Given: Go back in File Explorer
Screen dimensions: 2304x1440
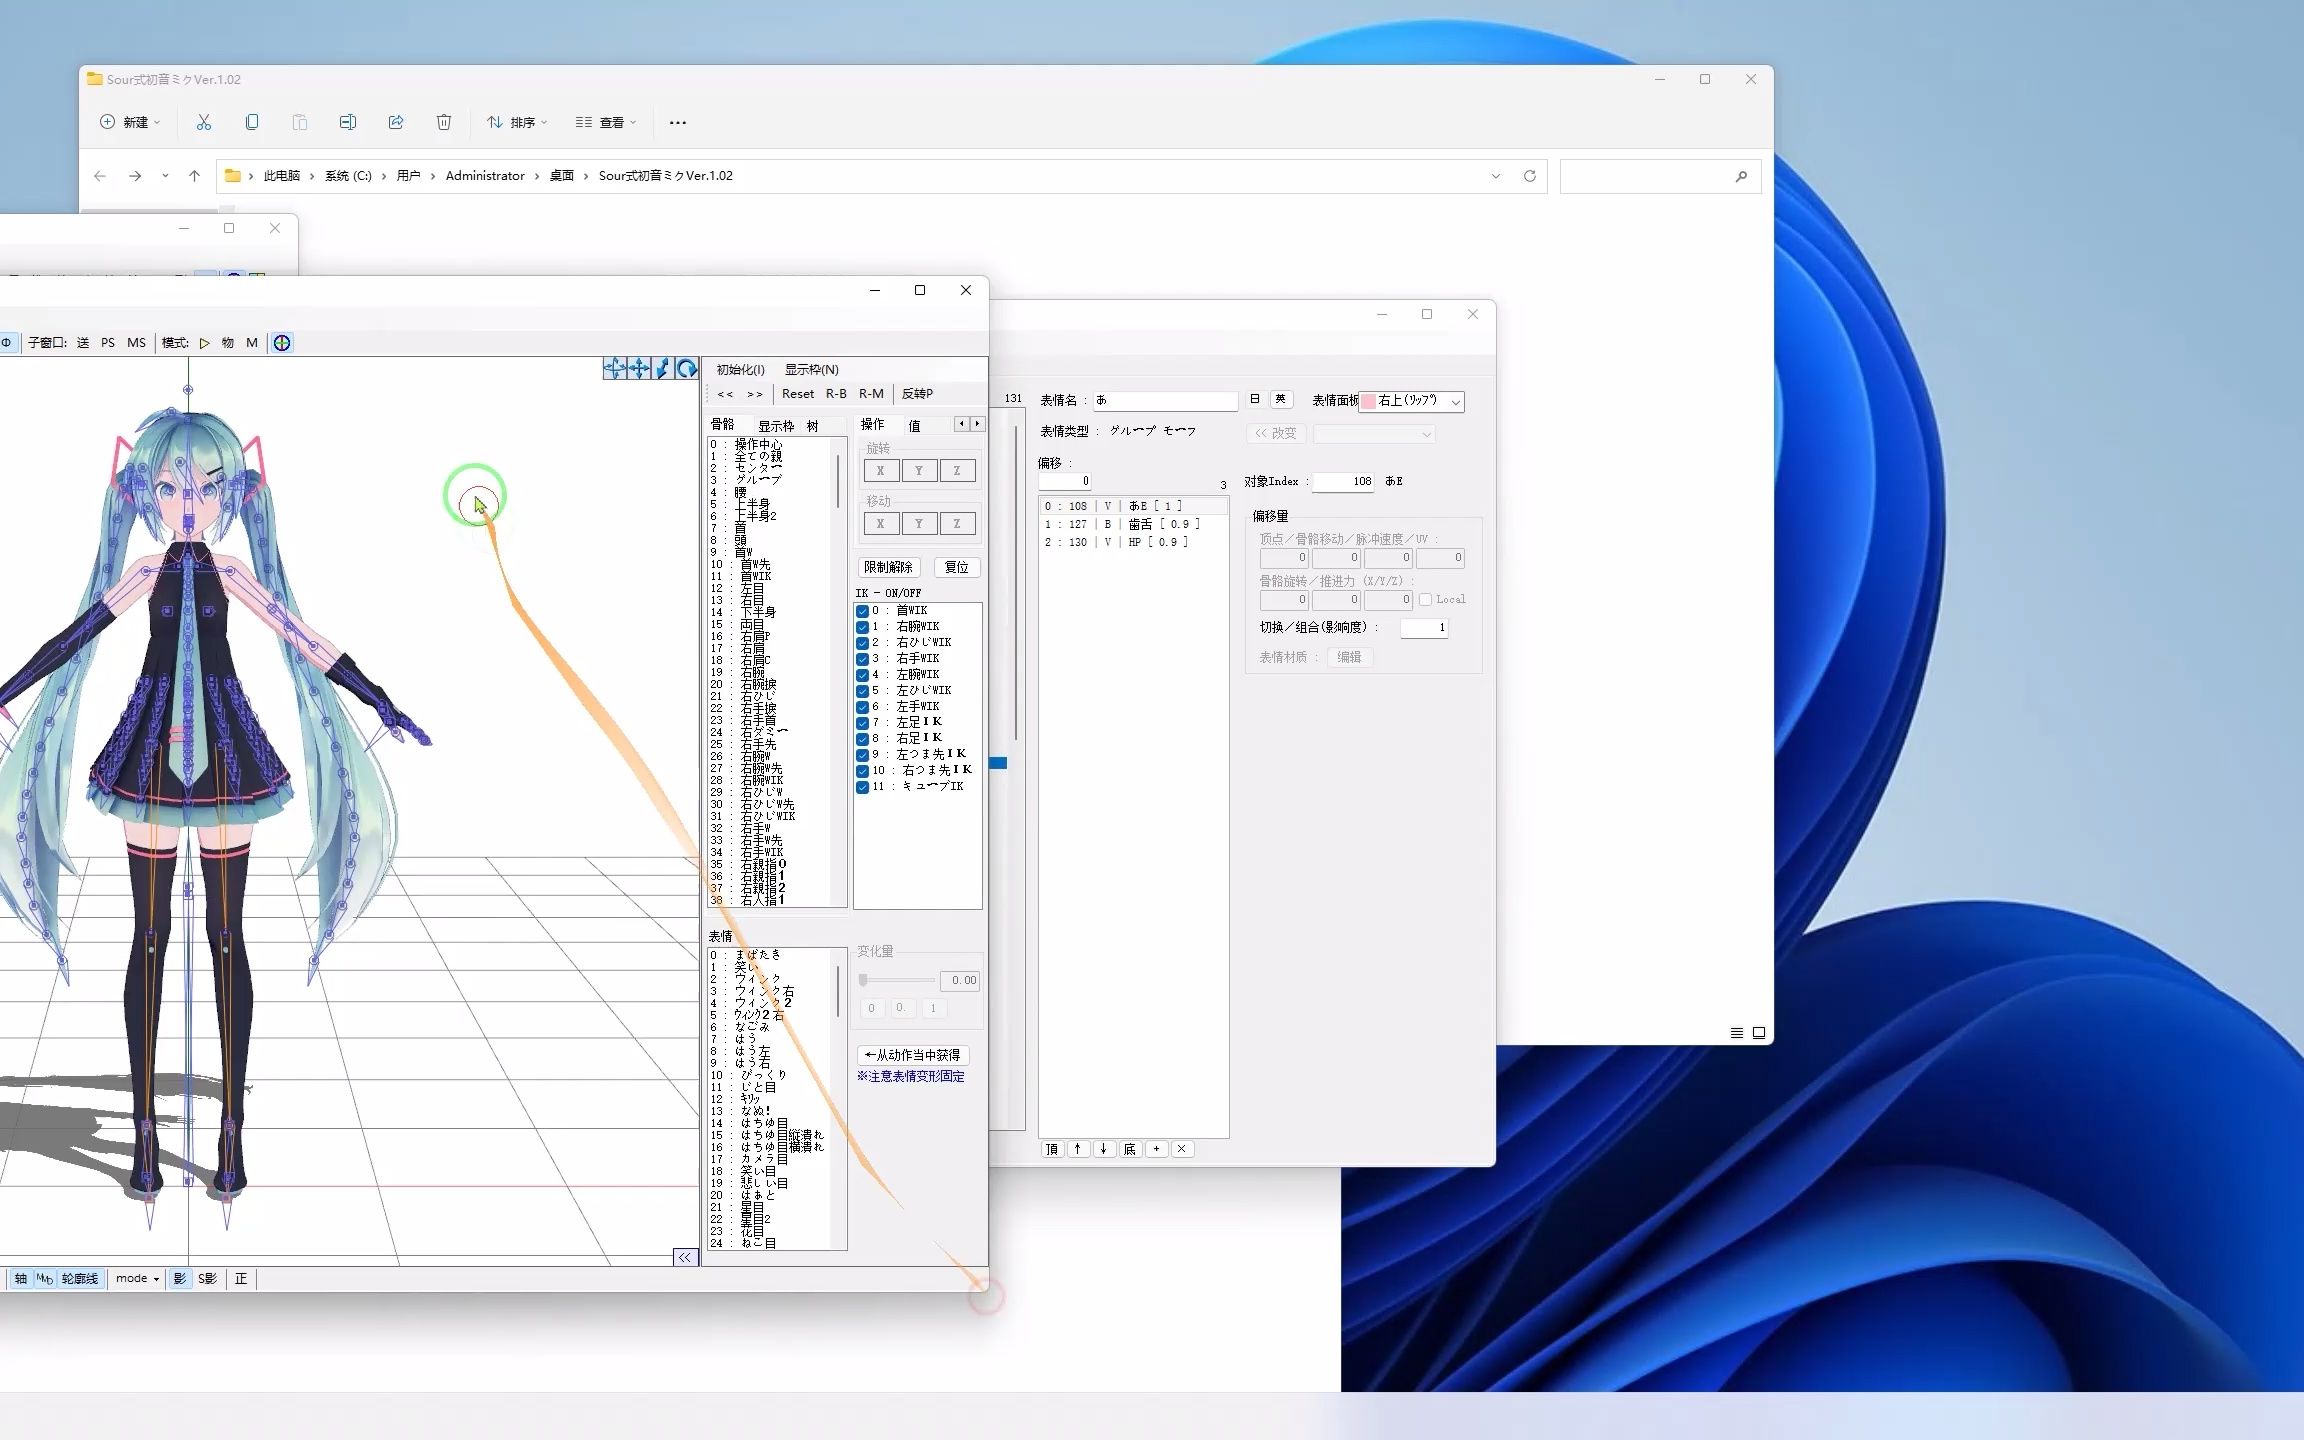Looking at the screenshot, I should pos(100,176).
